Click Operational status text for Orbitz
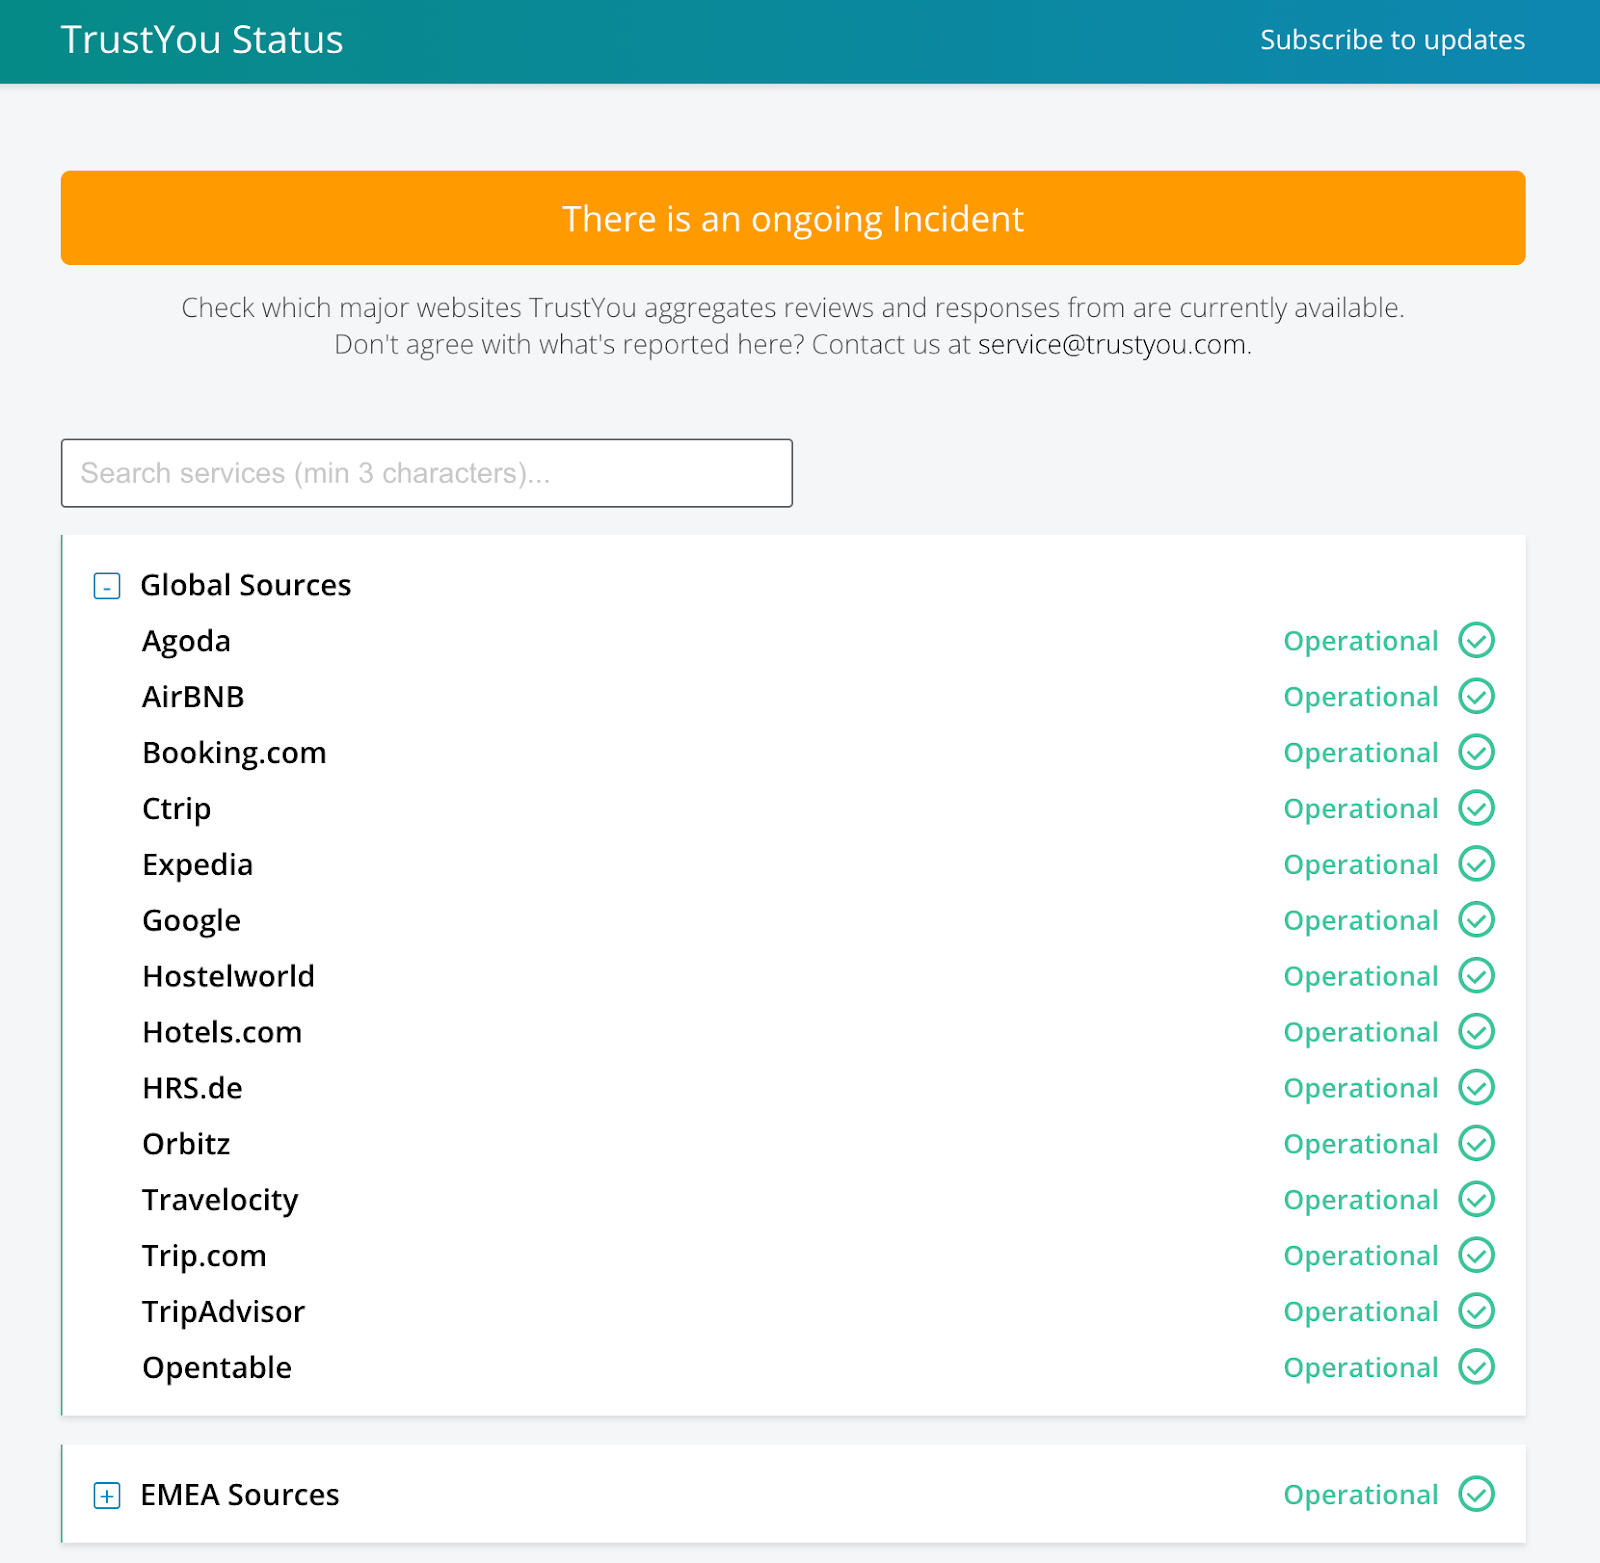 coord(1361,1146)
